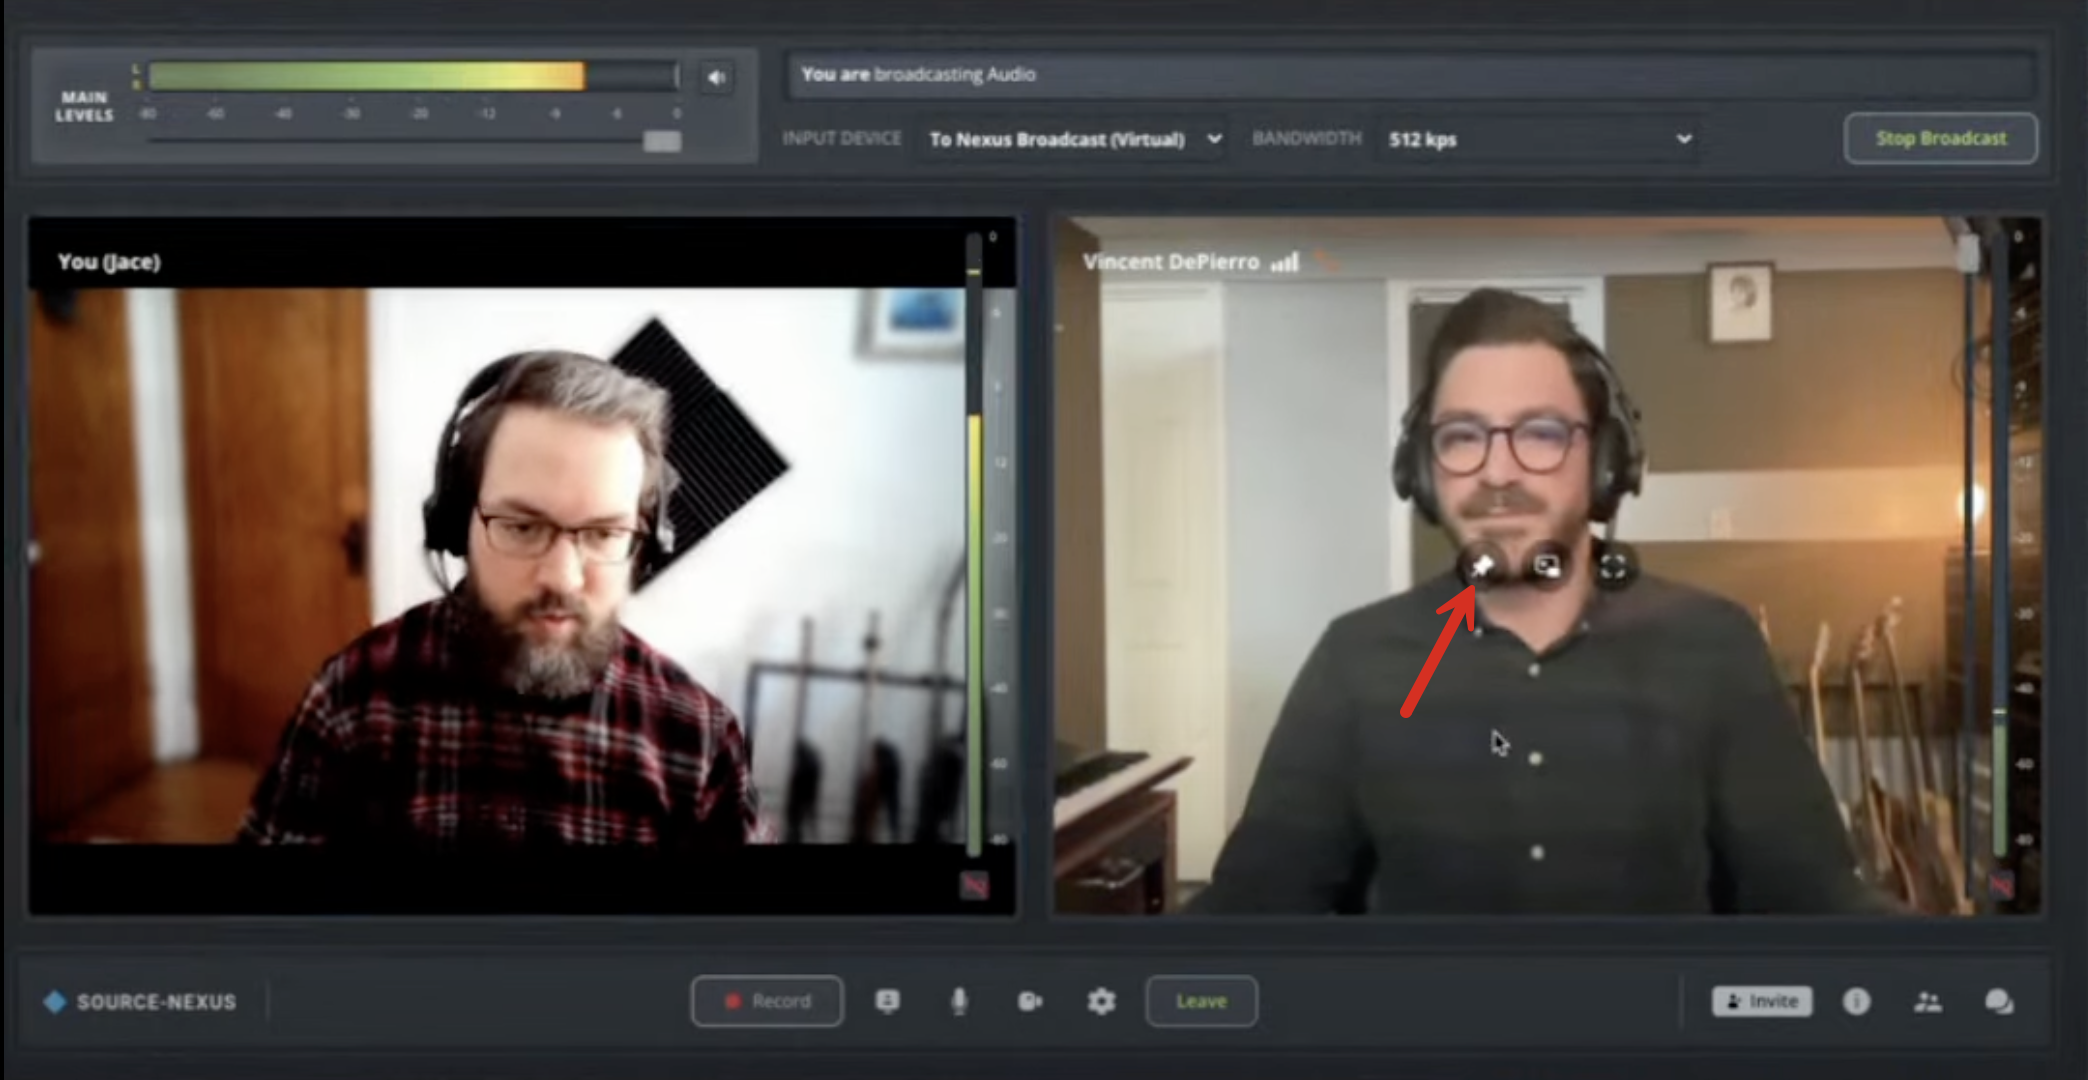Open picture-in-picture for Vincent's video
Image resolution: width=2088 pixels, height=1080 pixels.
click(1547, 567)
